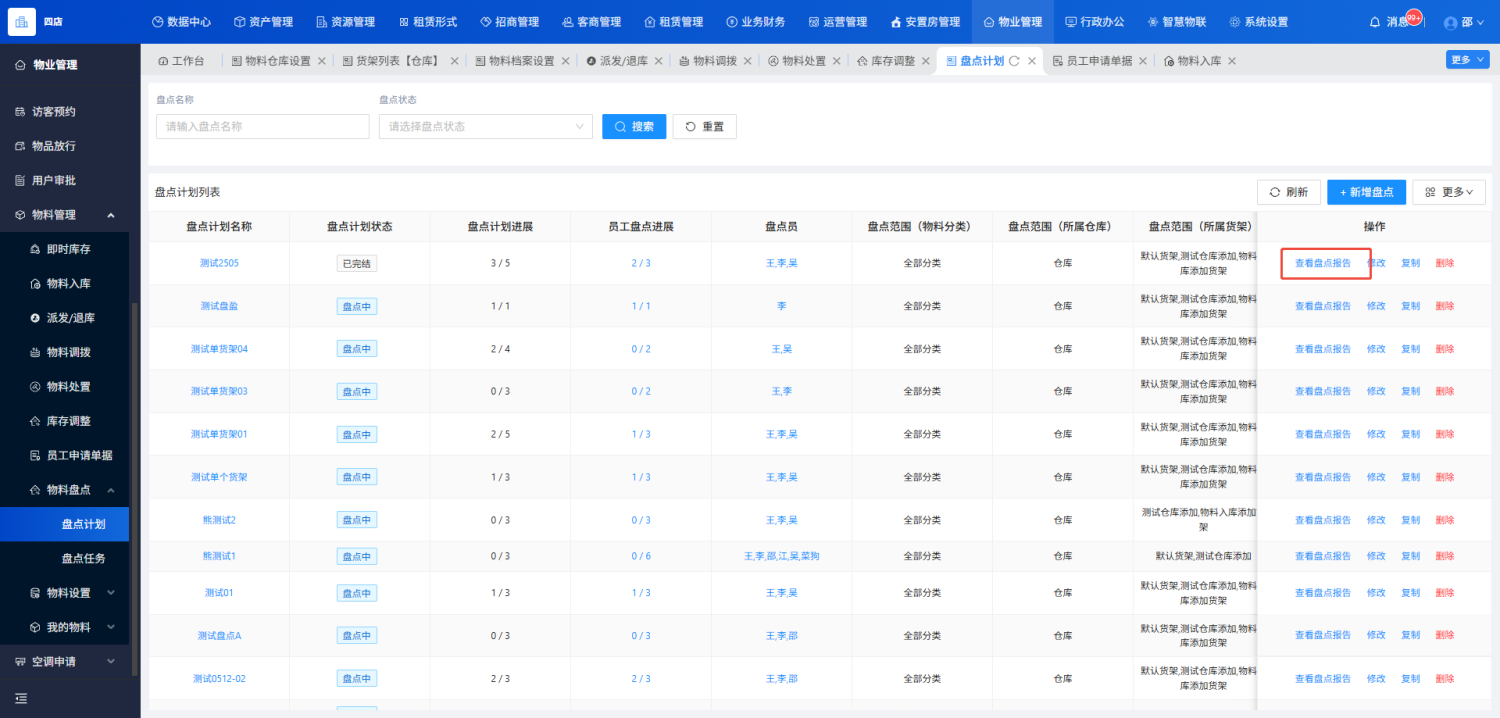
Task: Click the 盘点名称 input field
Action: [x=263, y=127]
